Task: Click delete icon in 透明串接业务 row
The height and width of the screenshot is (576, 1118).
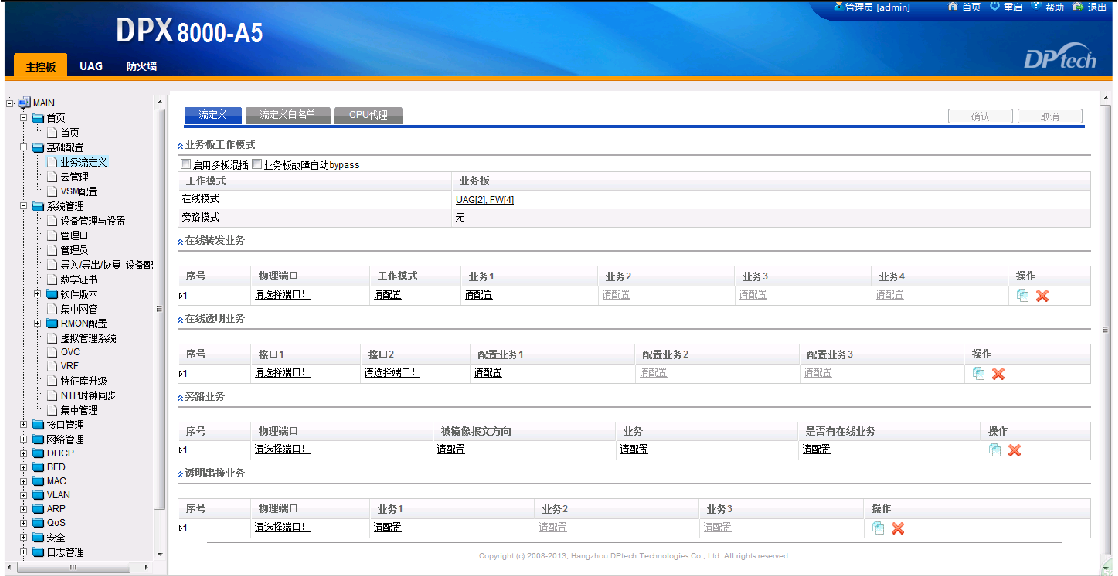Action: tap(897, 528)
